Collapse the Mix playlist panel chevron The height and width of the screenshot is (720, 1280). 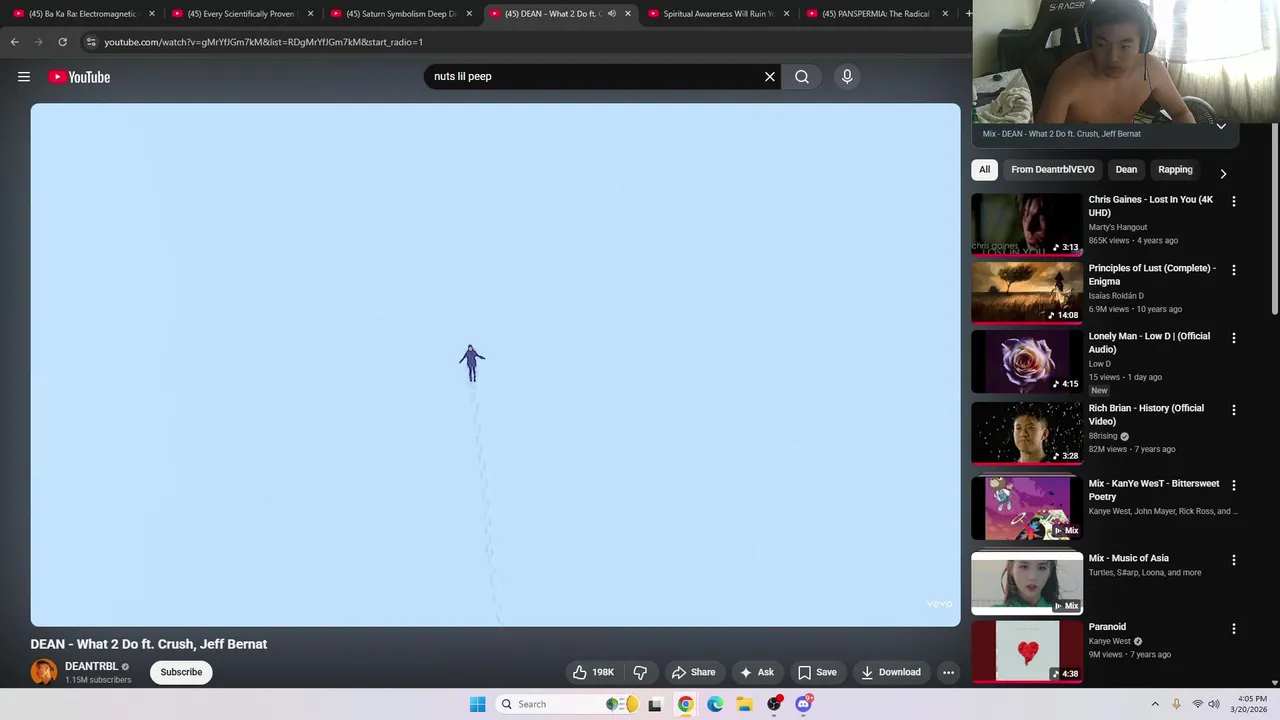click(x=1221, y=126)
